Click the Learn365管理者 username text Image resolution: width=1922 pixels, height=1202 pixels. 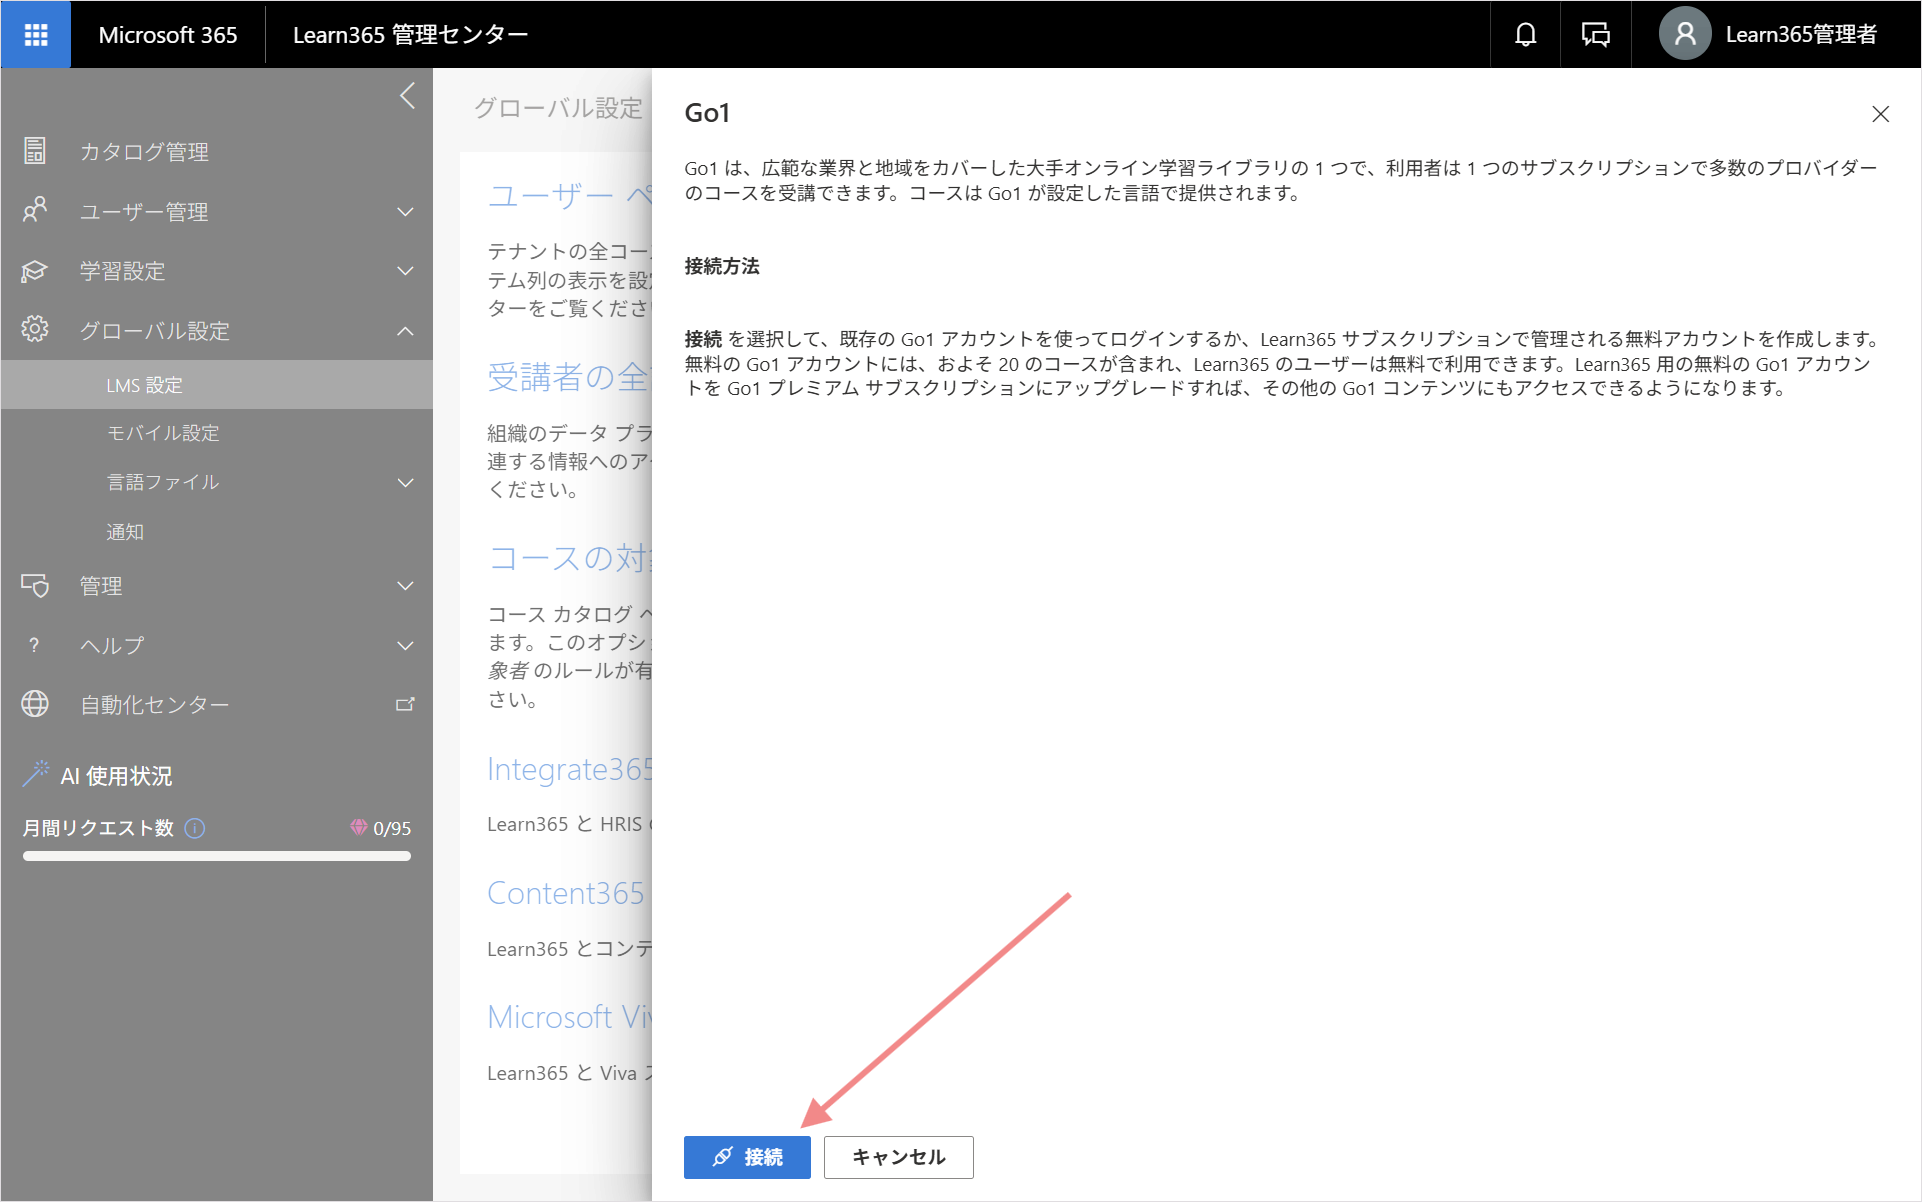click(1801, 35)
